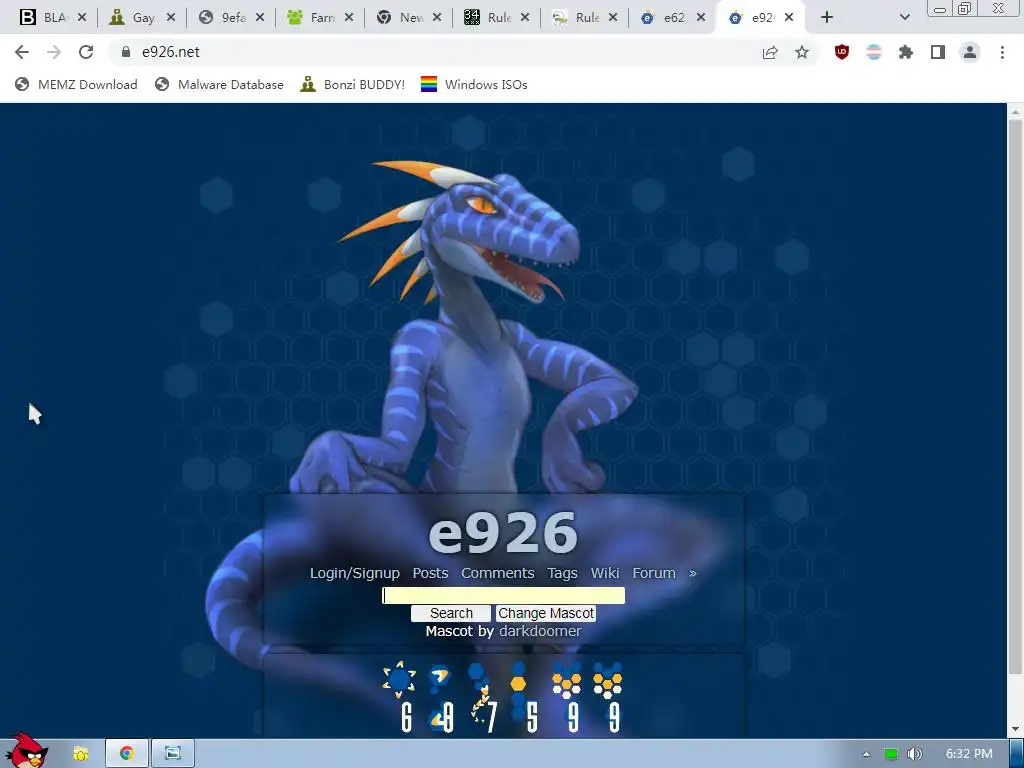Viewport: 1024px width, 768px height.
Task: Toggle the browser side panel
Action: tap(938, 52)
